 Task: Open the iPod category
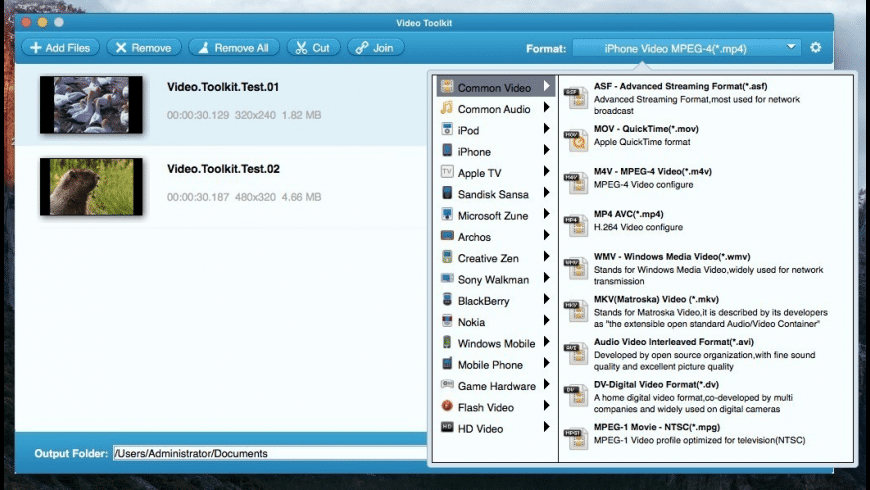[x=495, y=130]
